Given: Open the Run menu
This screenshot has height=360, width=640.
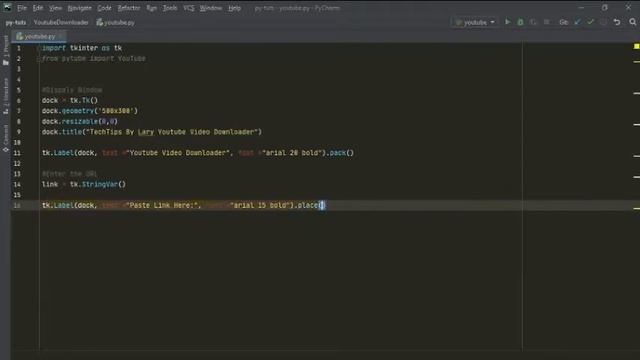Looking at the screenshot, I should 151,8.
